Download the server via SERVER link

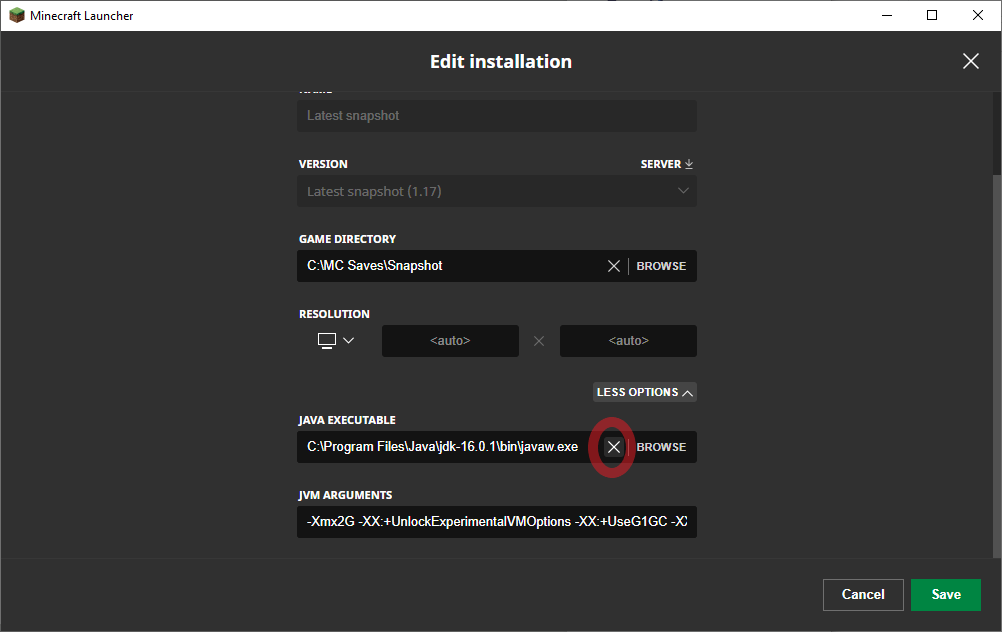(667, 164)
